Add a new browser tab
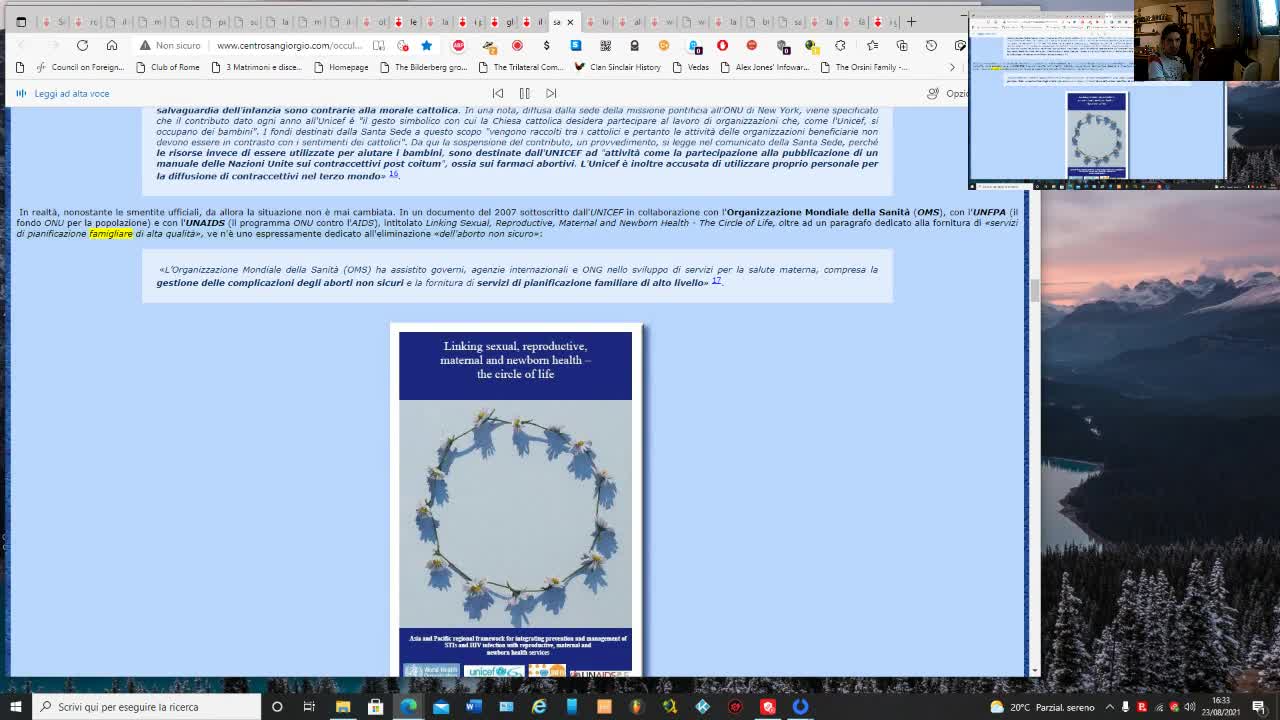 pos(911,21)
